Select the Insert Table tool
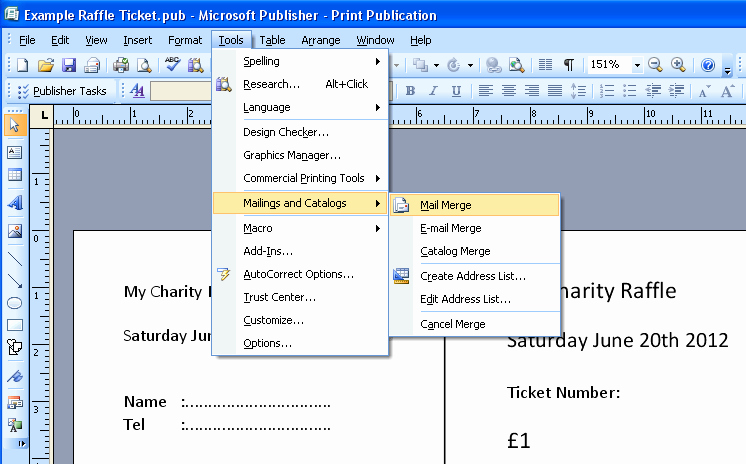The height and width of the screenshot is (464, 746). point(14,175)
